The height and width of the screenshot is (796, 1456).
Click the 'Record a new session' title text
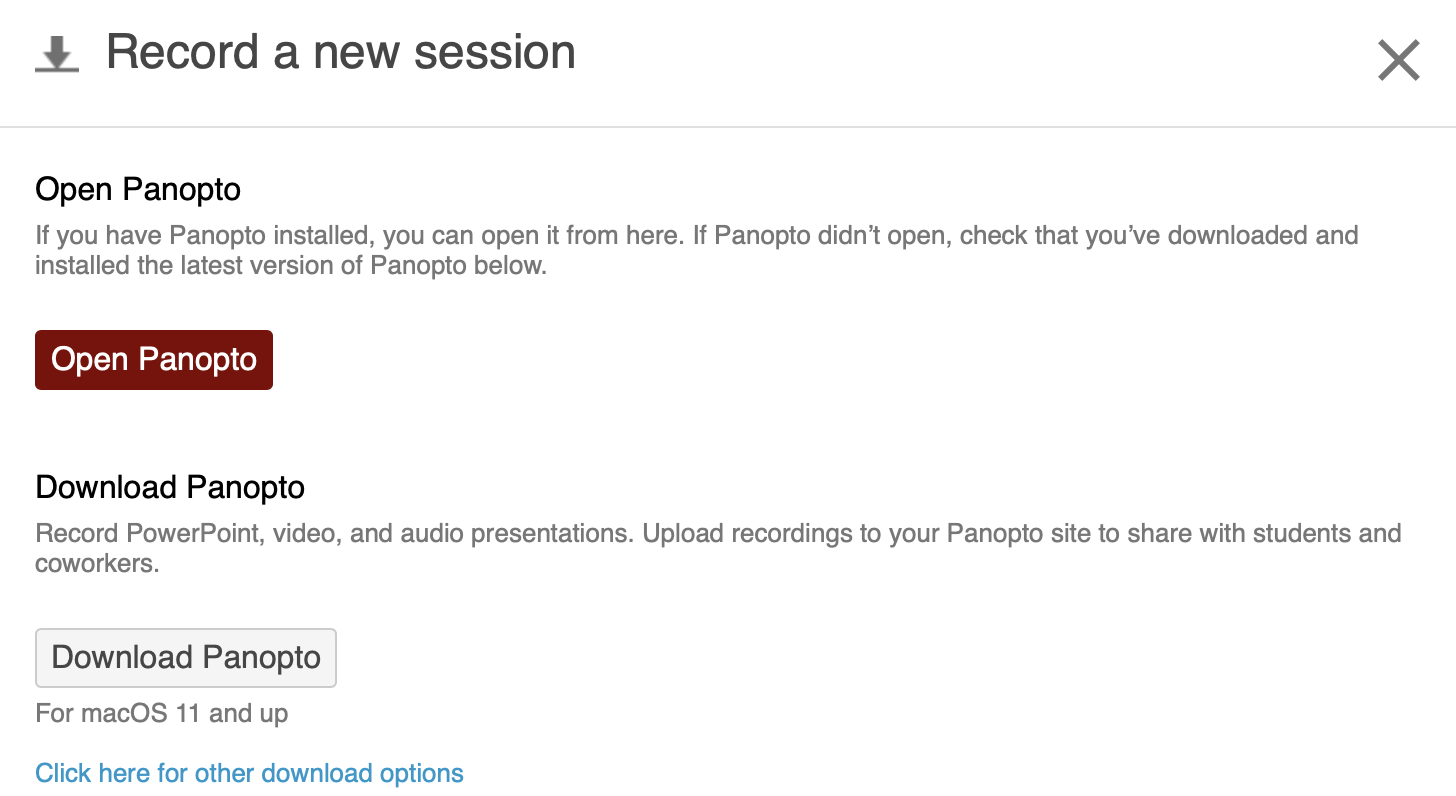341,52
